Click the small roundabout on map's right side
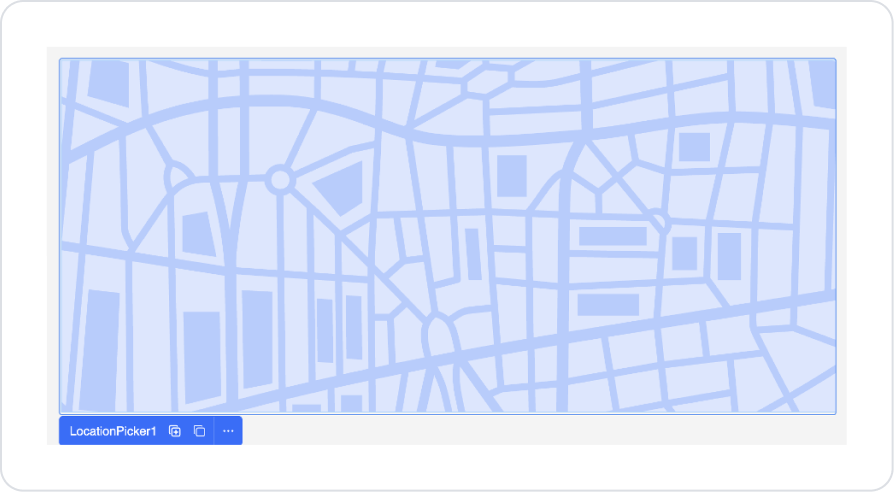 point(657,220)
